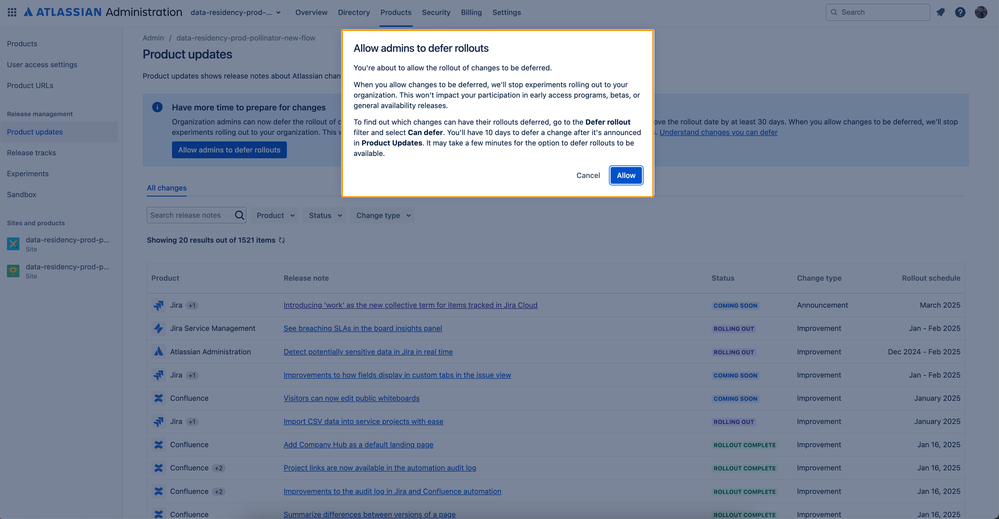
Task: Click the Announcement change type cell
Action: [822, 305]
